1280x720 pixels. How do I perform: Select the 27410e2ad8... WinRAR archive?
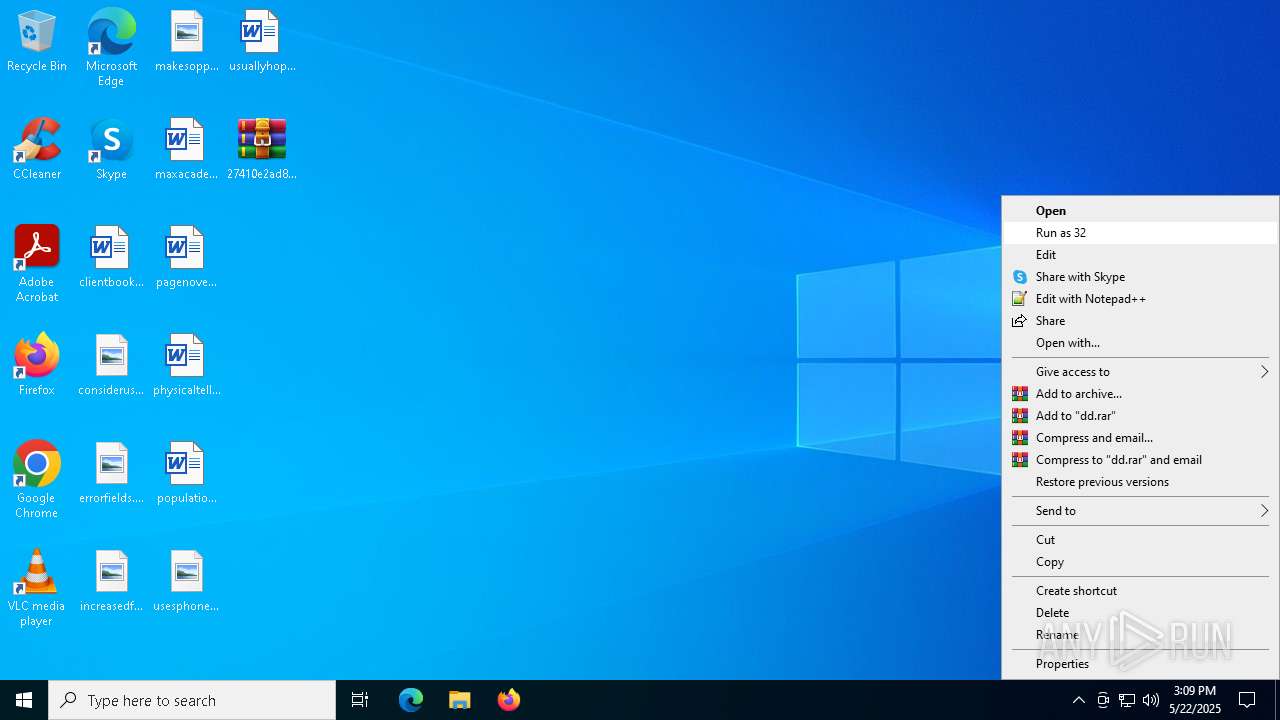pyautogui.click(x=262, y=150)
